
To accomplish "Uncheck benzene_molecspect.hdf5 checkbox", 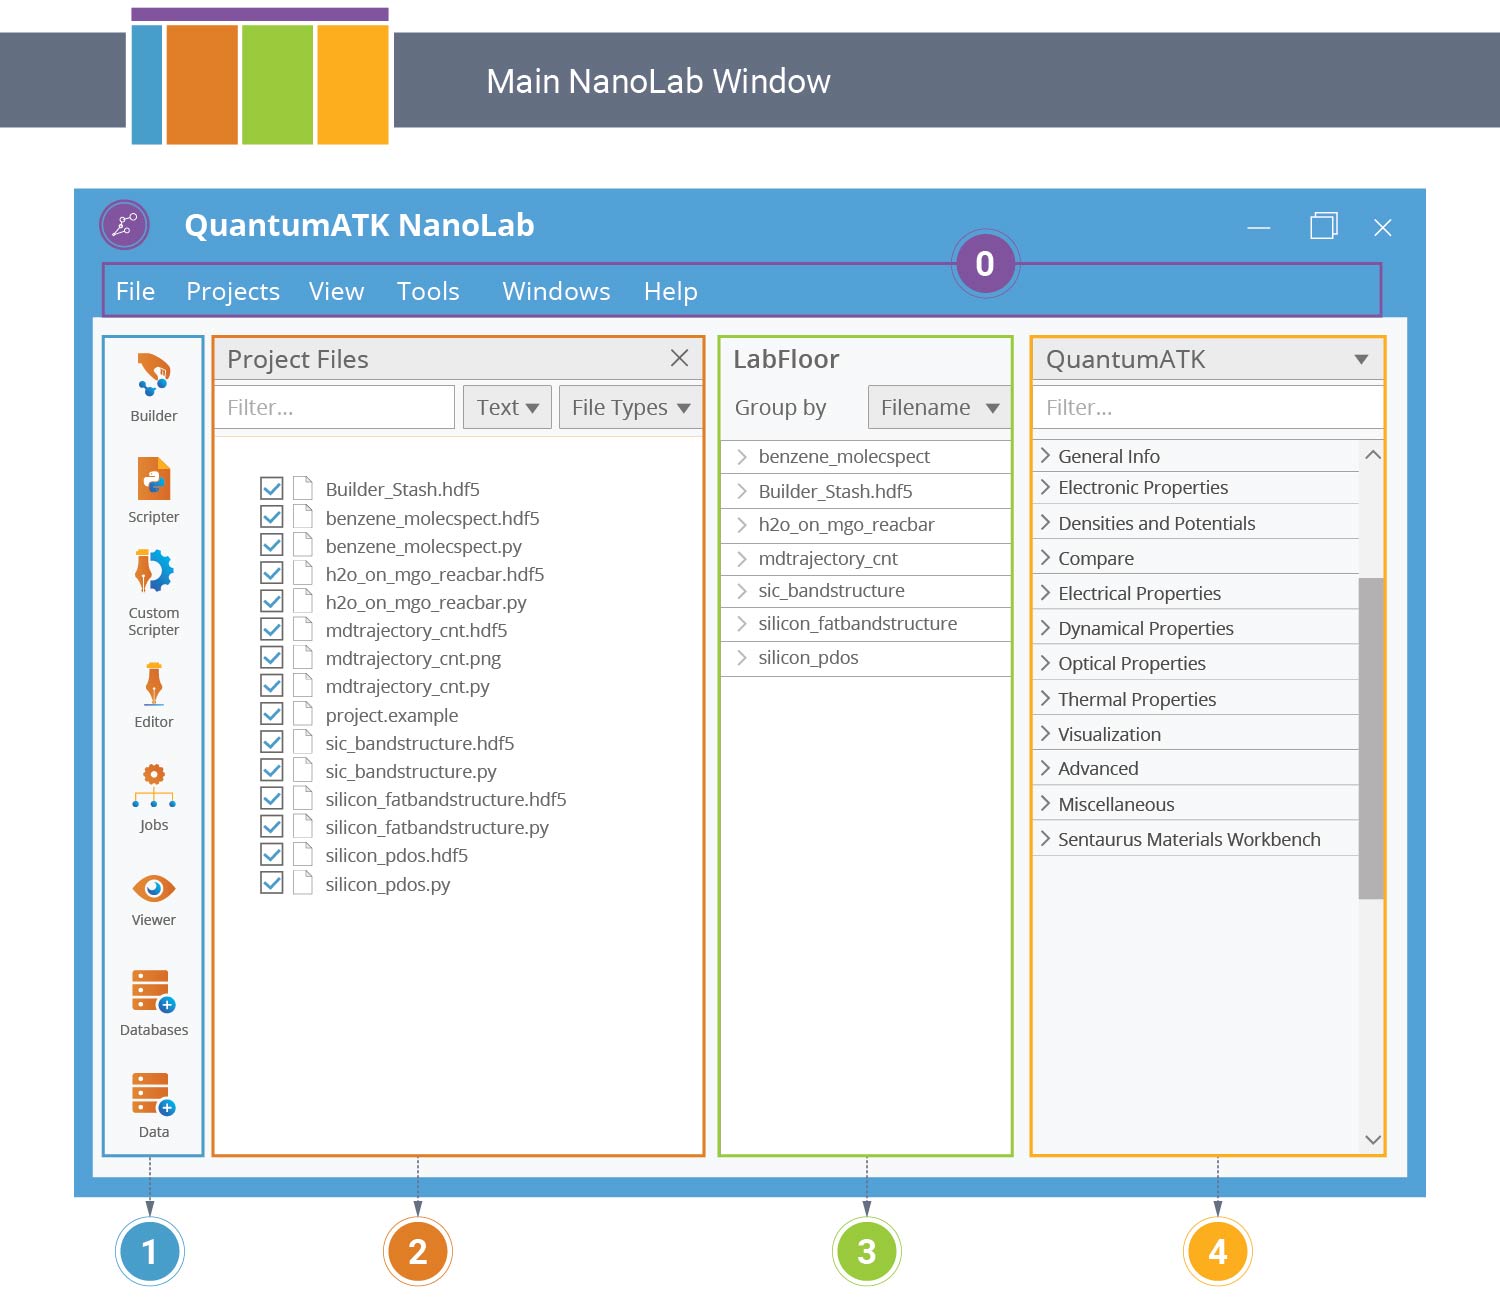I will pyautogui.click(x=271, y=517).
